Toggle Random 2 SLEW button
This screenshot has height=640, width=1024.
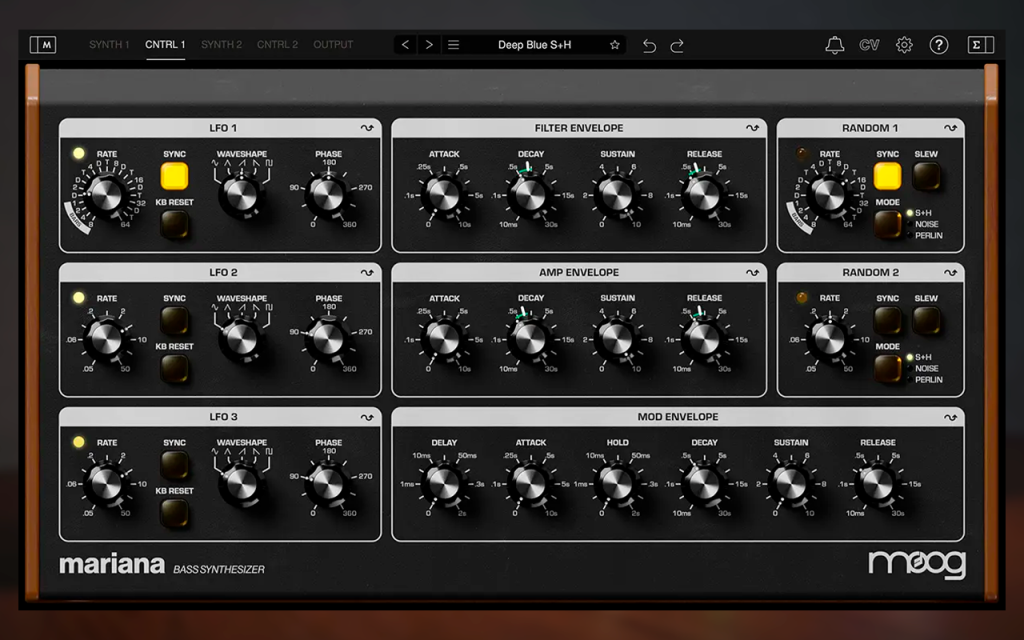click(x=926, y=321)
